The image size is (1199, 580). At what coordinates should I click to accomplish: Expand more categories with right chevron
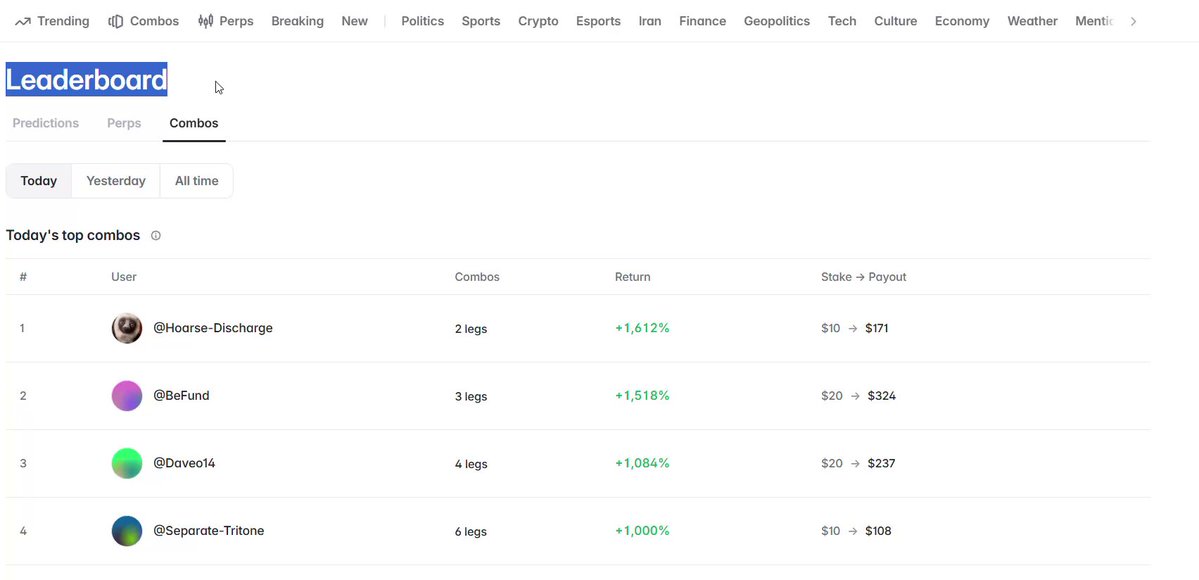1133,21
